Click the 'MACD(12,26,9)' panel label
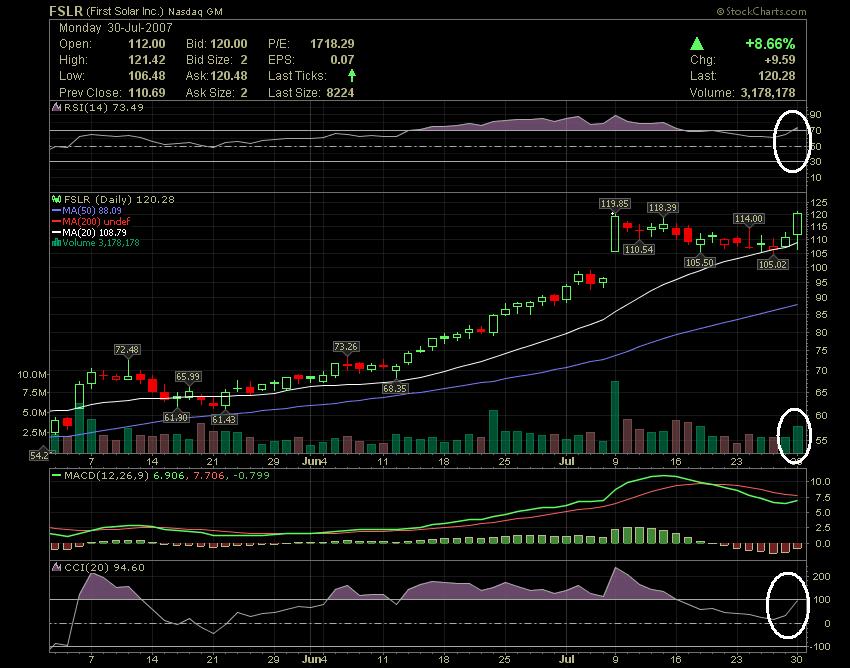850x668 pixels. (106, 476)
